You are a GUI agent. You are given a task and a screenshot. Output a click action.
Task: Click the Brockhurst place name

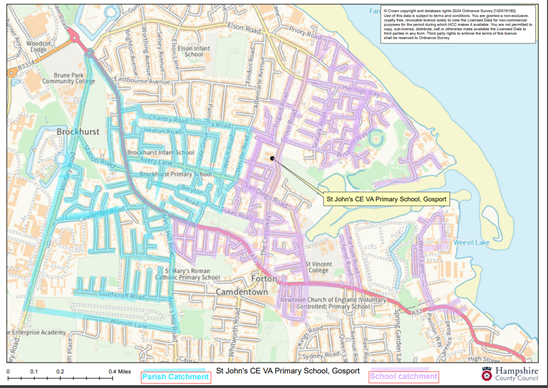coord(78,132)
